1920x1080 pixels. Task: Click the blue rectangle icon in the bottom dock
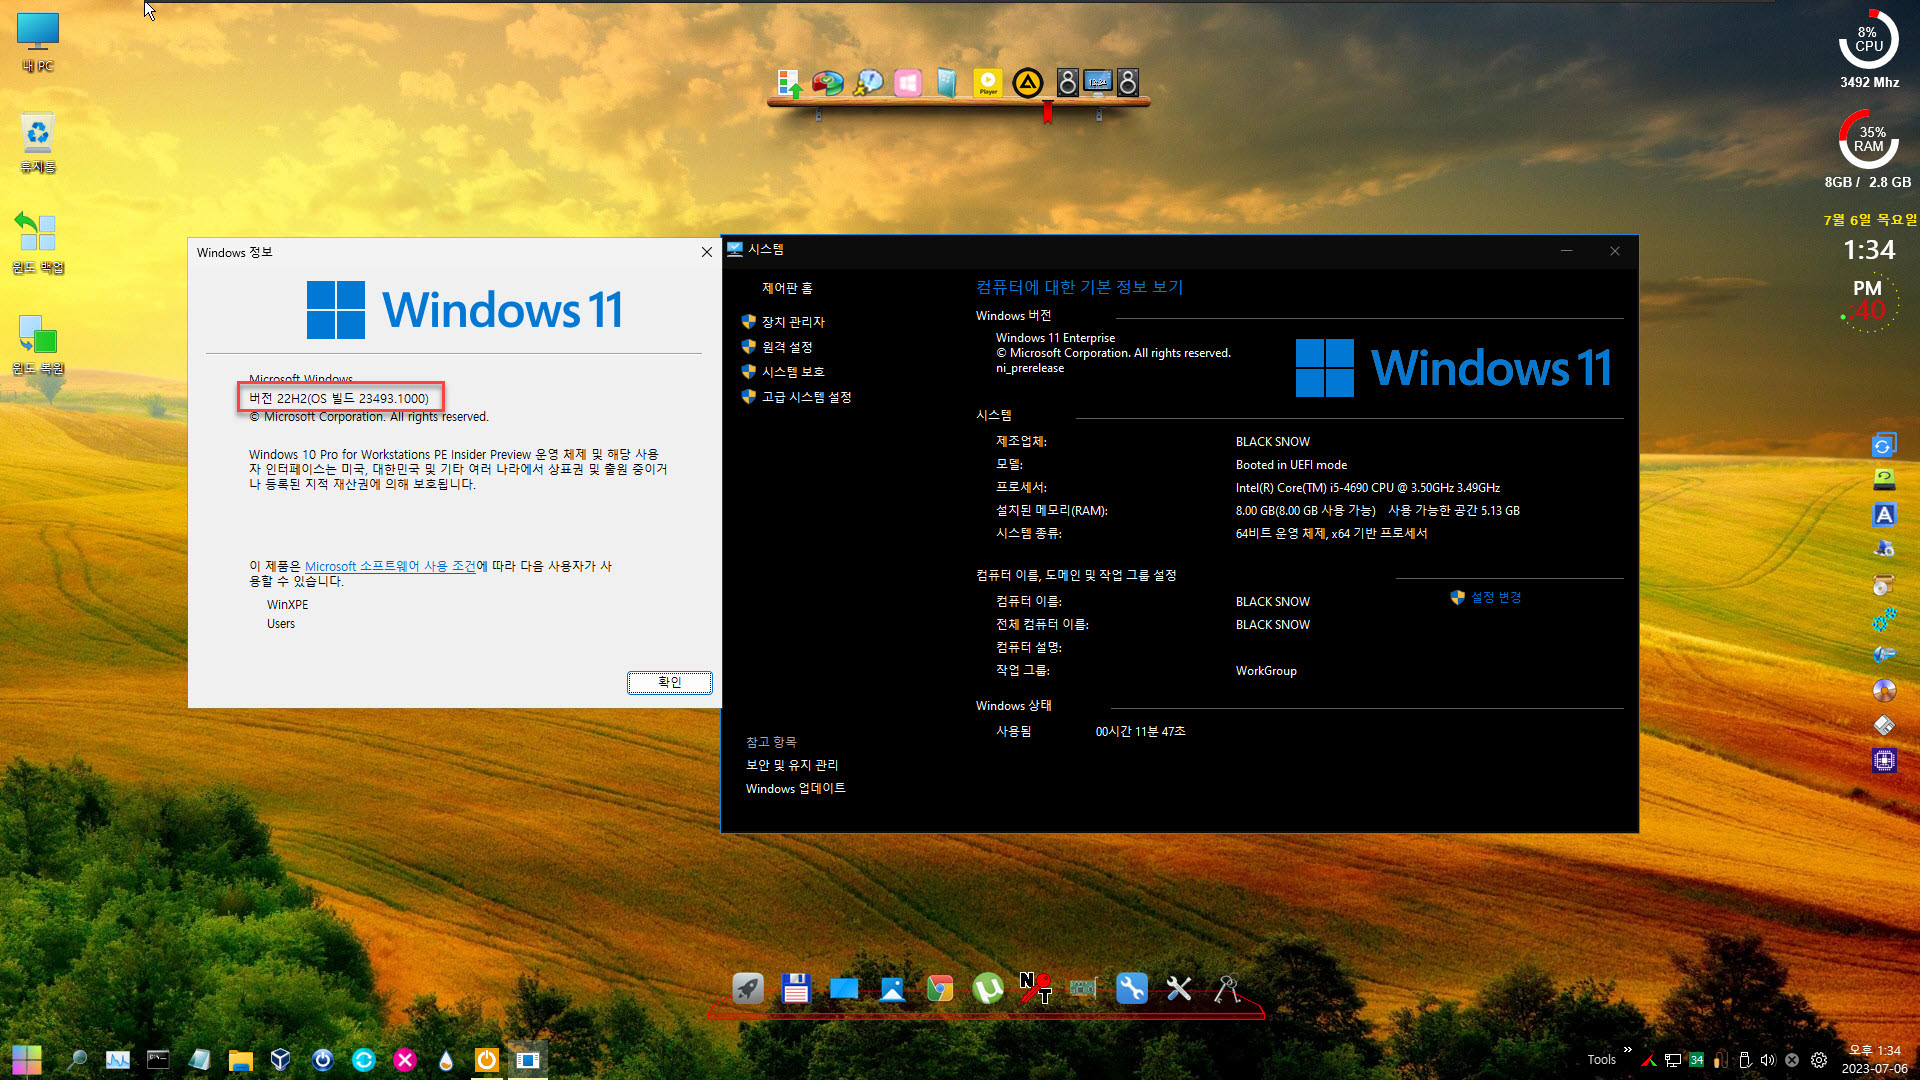pyautogui.click(x=844, y=989)
